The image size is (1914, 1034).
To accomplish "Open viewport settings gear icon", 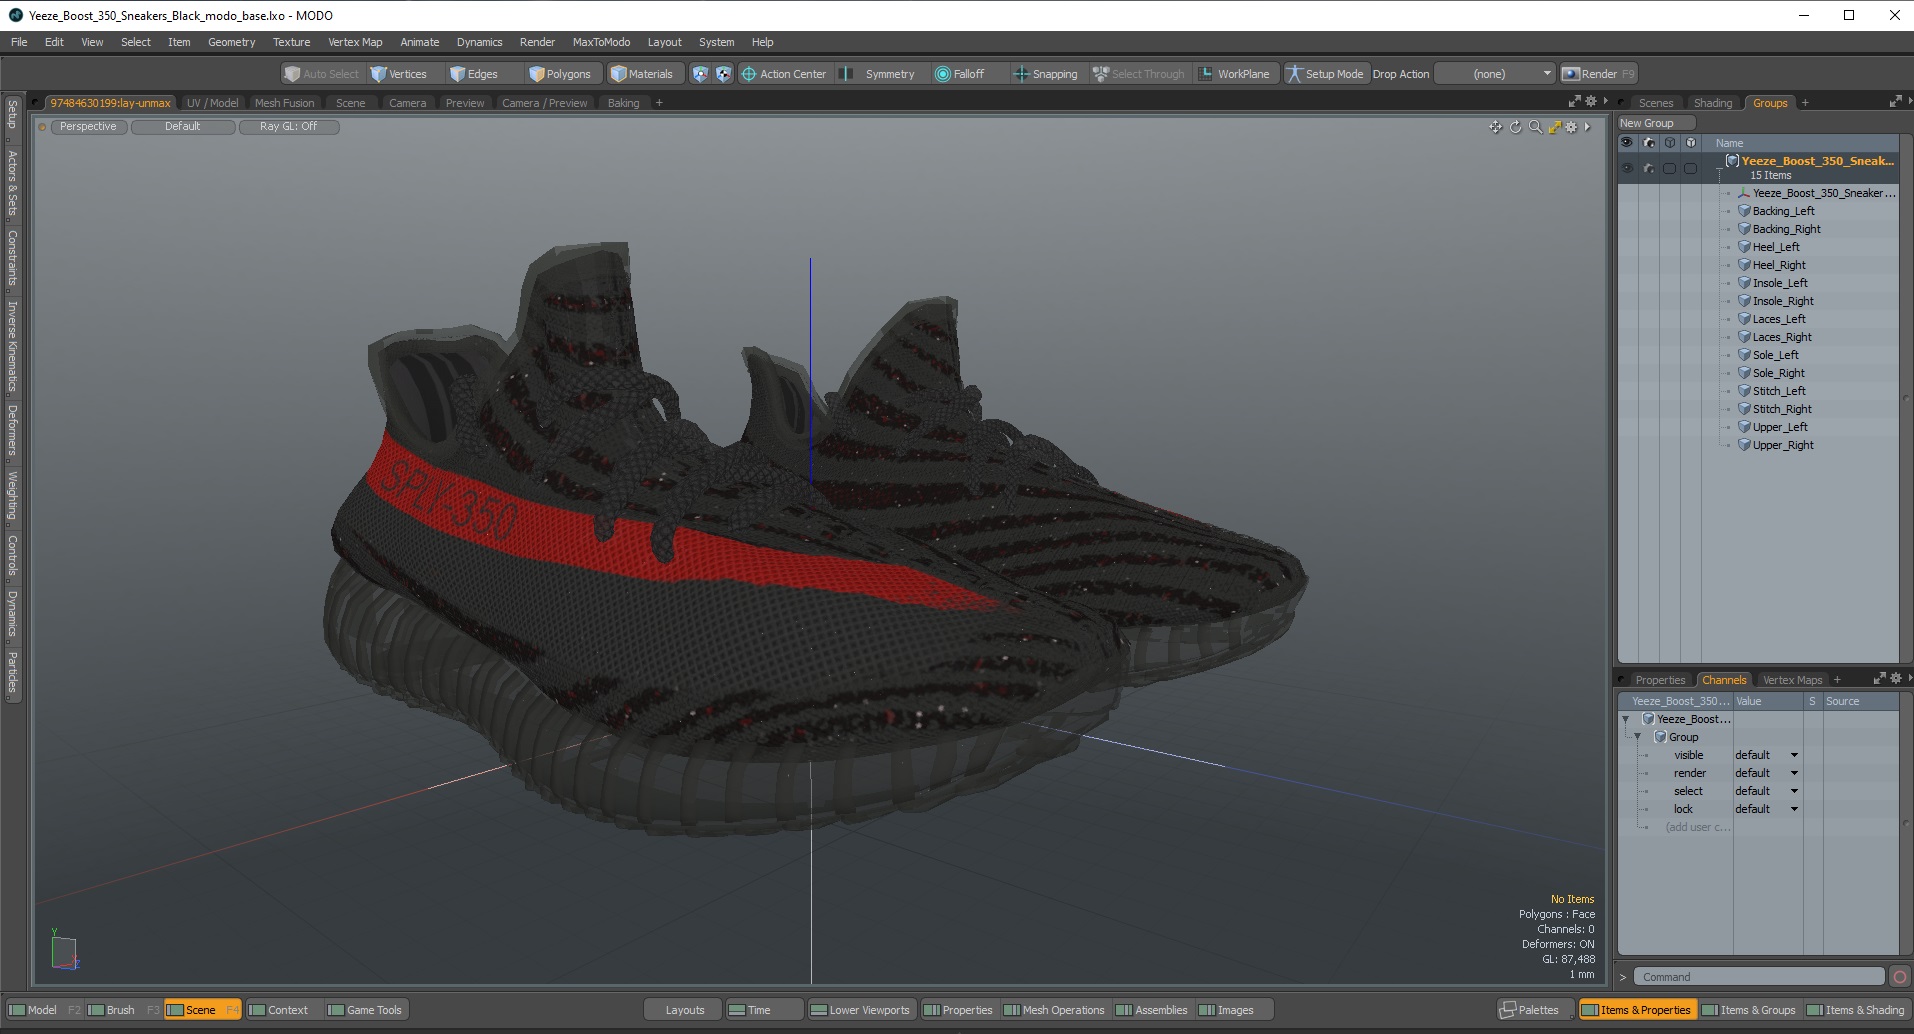I will (1571, 127).
